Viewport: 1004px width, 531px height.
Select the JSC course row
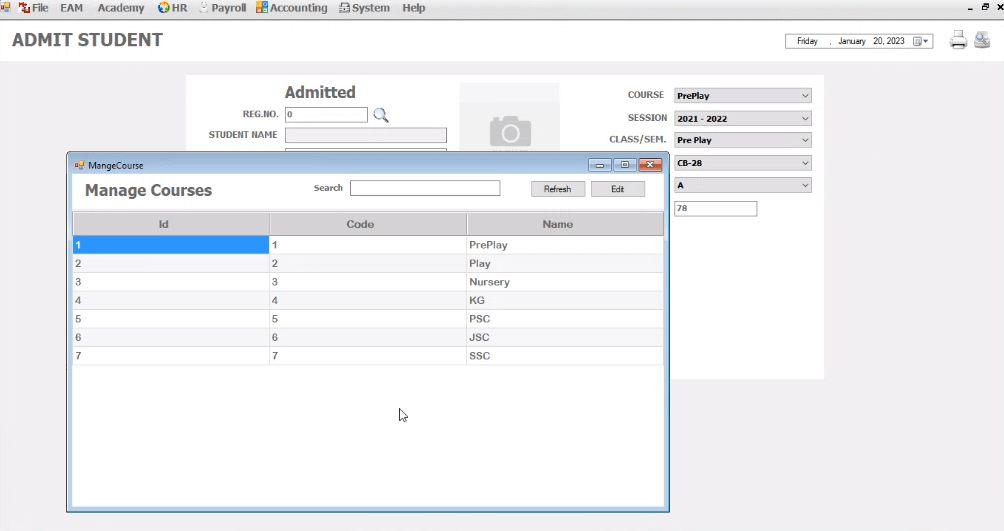pos(368,338)
